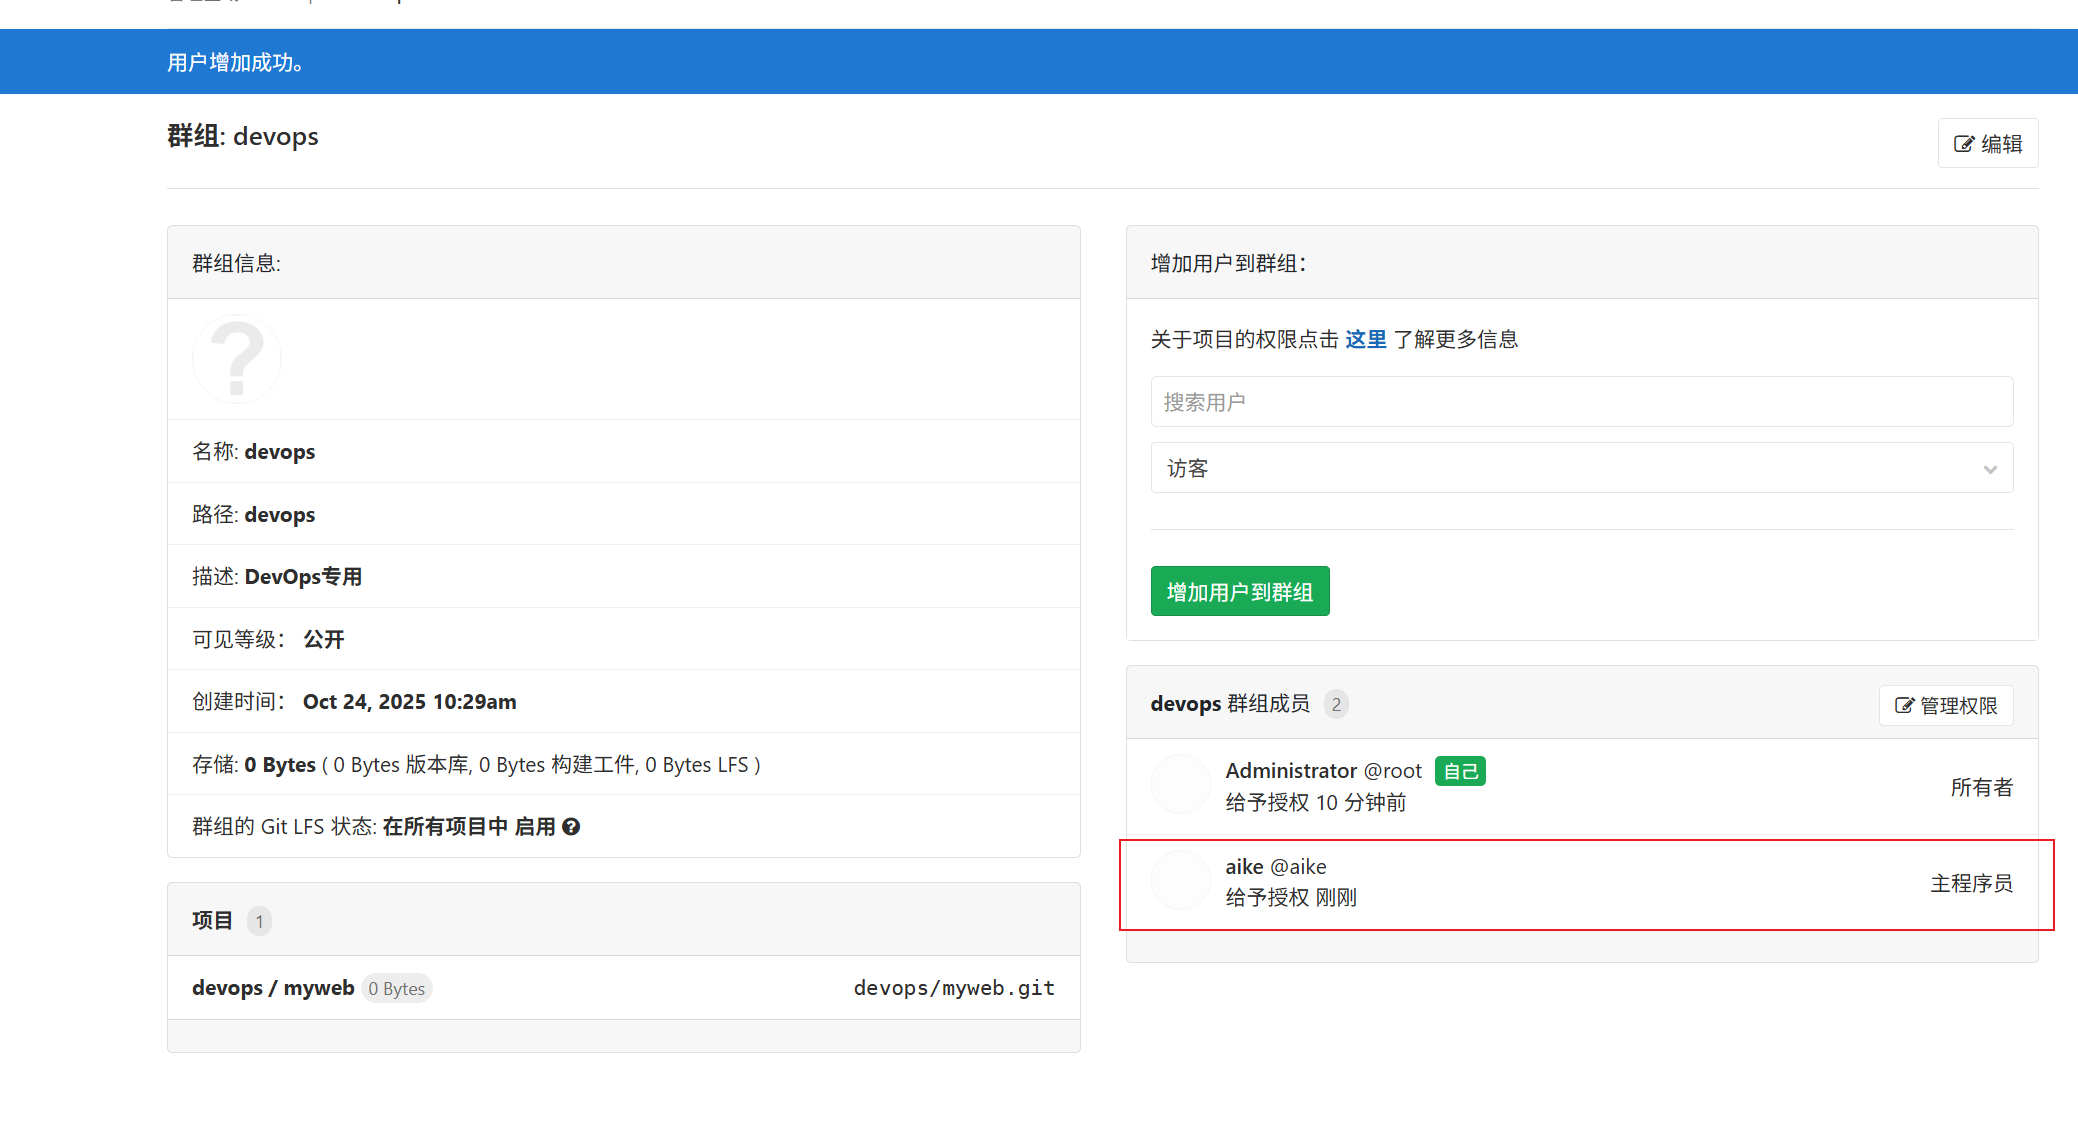Click the devops/myweb.git repository path
This screenshot has width=2078, height=1129.
[953, 988]
